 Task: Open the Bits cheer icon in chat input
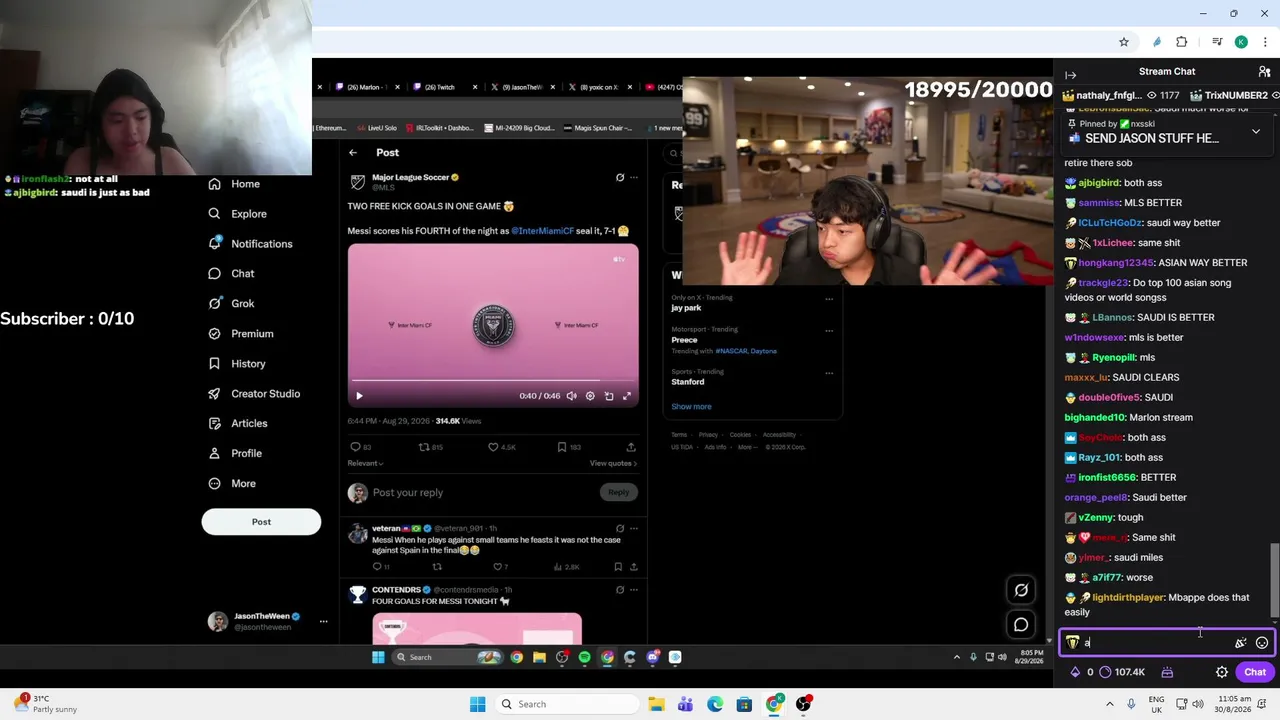[1241, 643]
